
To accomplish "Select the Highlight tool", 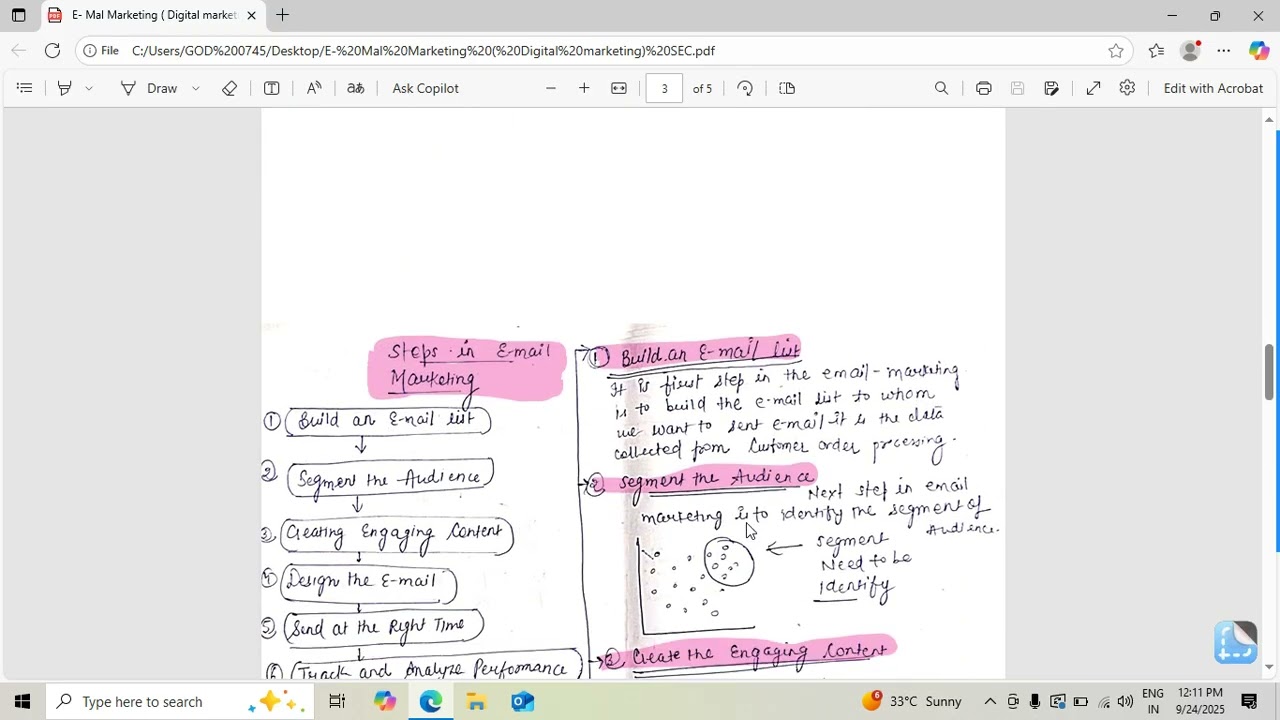I will coord(64,88).
